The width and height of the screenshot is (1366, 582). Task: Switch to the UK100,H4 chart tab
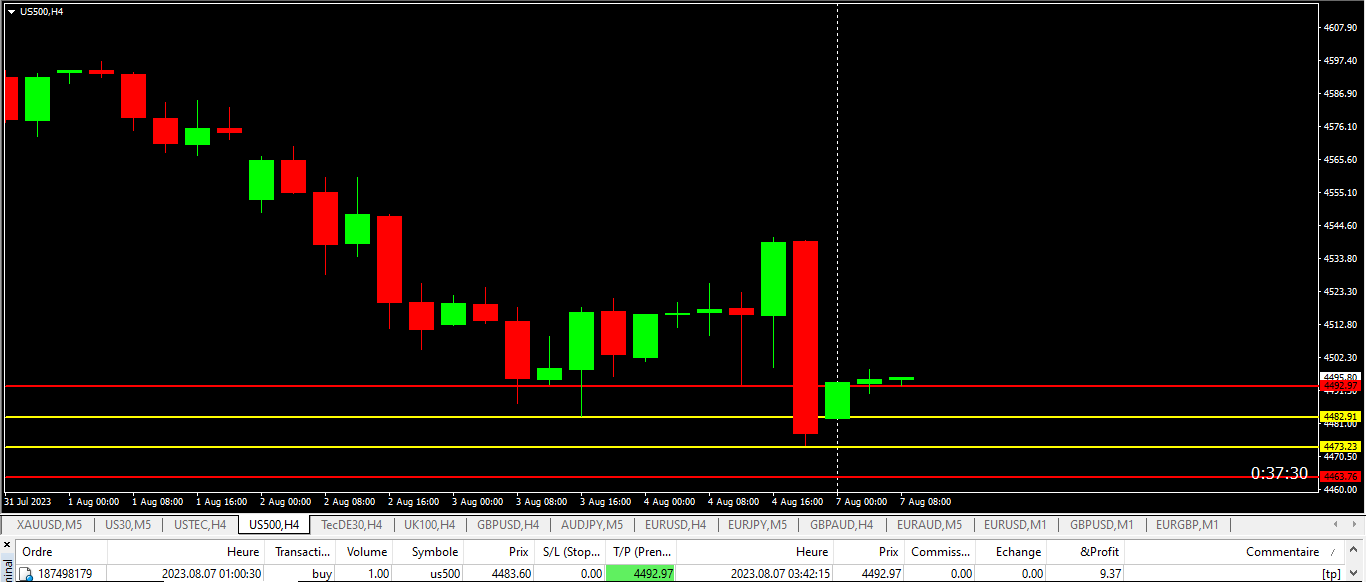429,525
